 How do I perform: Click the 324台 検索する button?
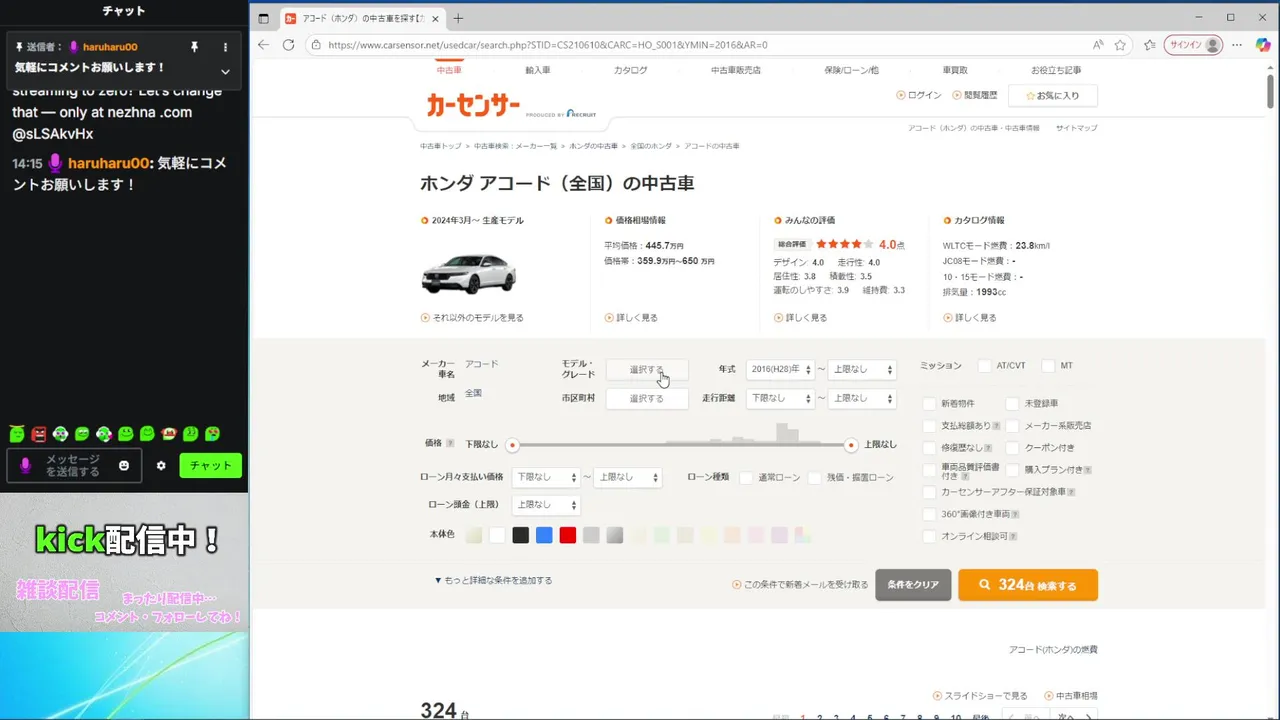[x=1028, y=585]
